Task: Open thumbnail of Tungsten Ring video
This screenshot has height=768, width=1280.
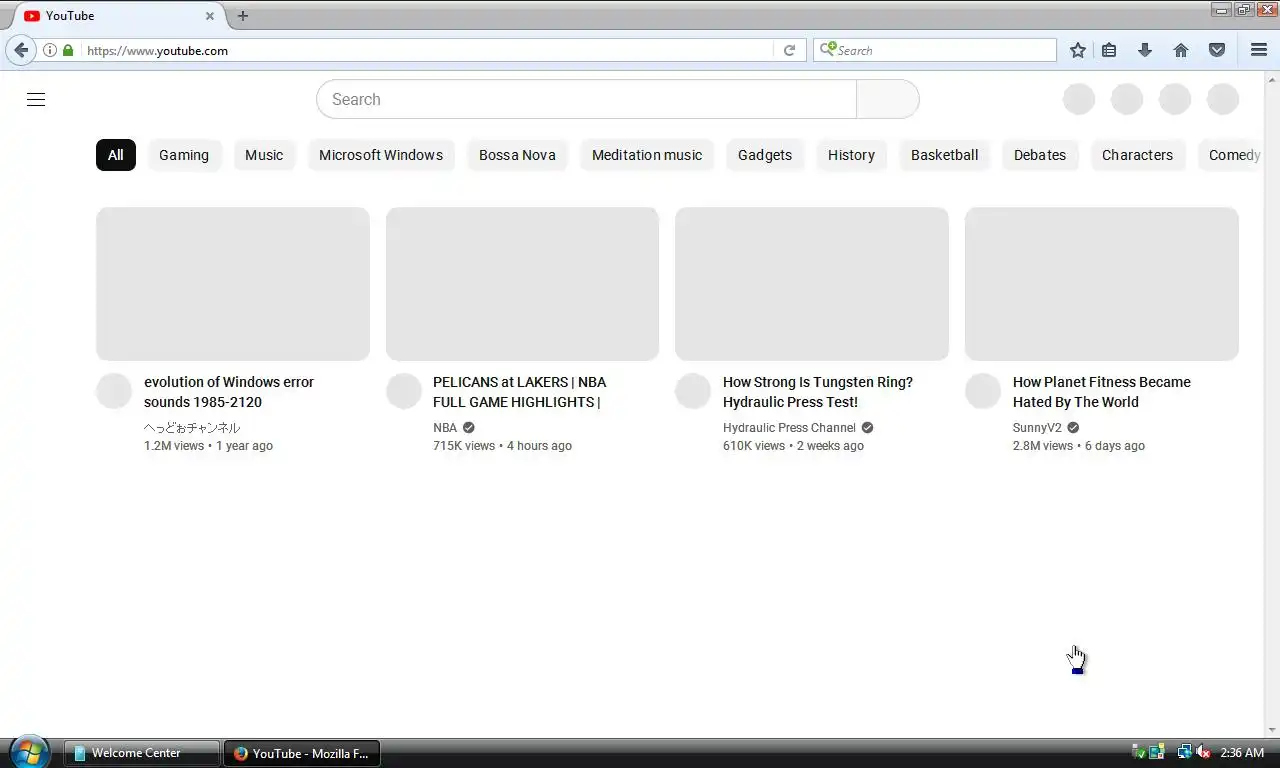Action: (812, 284)
